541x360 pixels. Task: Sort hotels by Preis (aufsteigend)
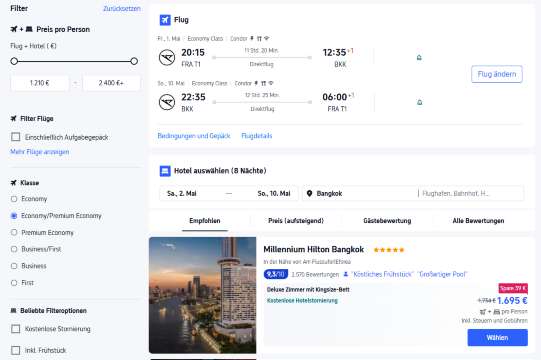point(296,221)
